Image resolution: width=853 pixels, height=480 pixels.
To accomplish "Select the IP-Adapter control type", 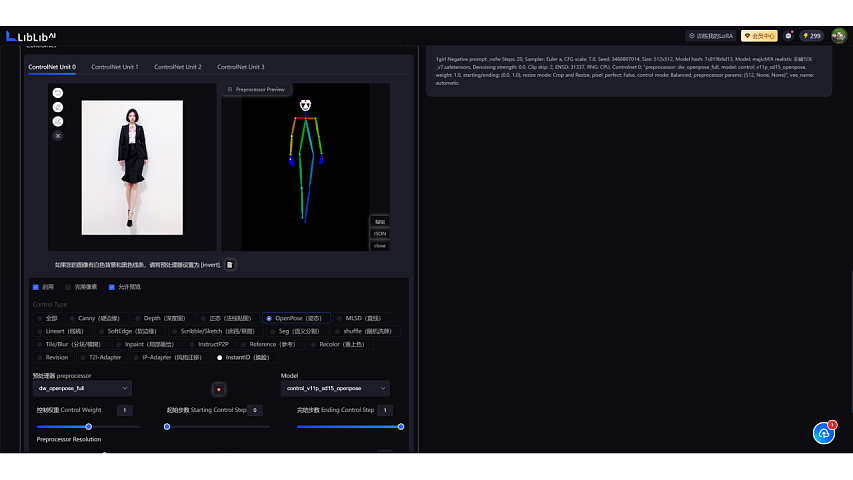I will pyautogui.click(x=170, y=358).
